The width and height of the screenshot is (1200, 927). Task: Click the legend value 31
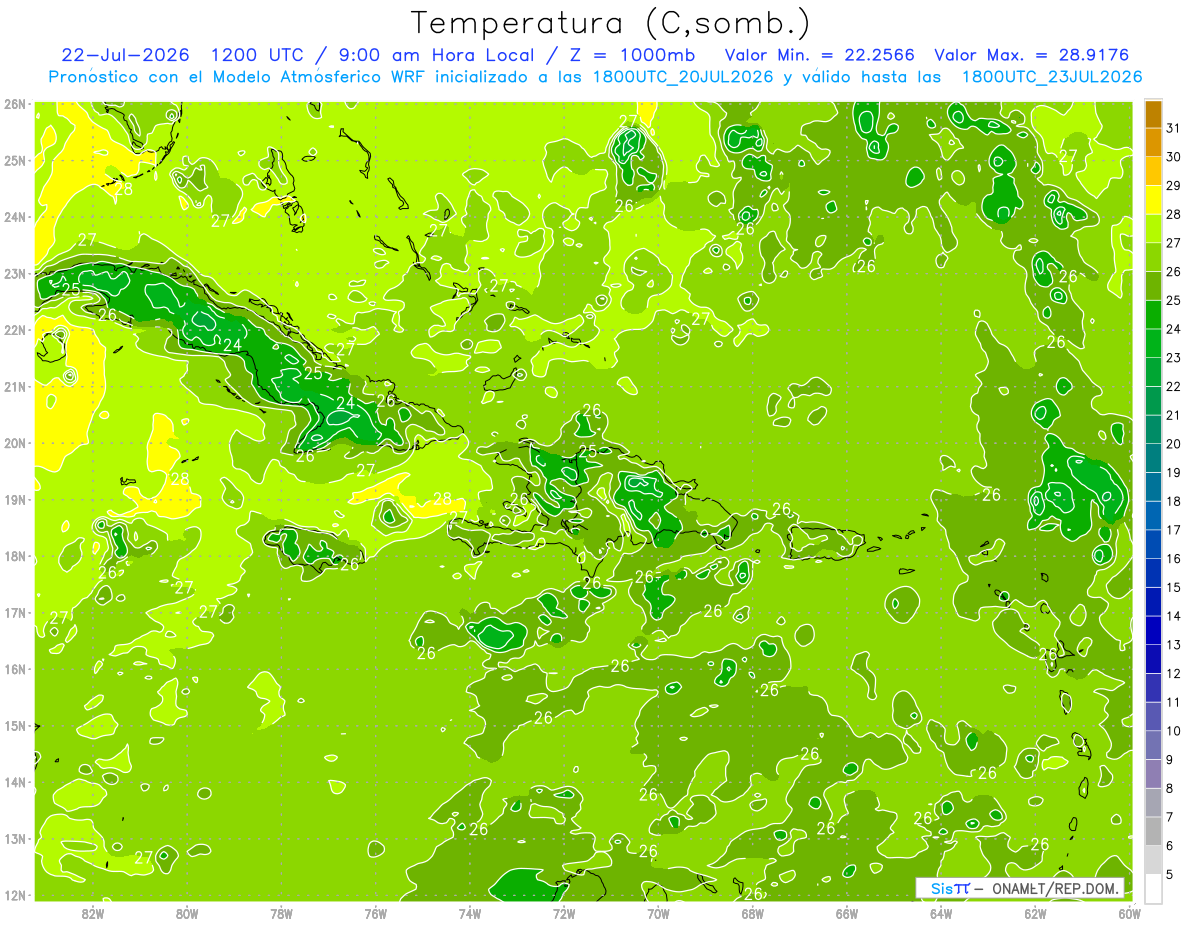(x=1174, y=127)
